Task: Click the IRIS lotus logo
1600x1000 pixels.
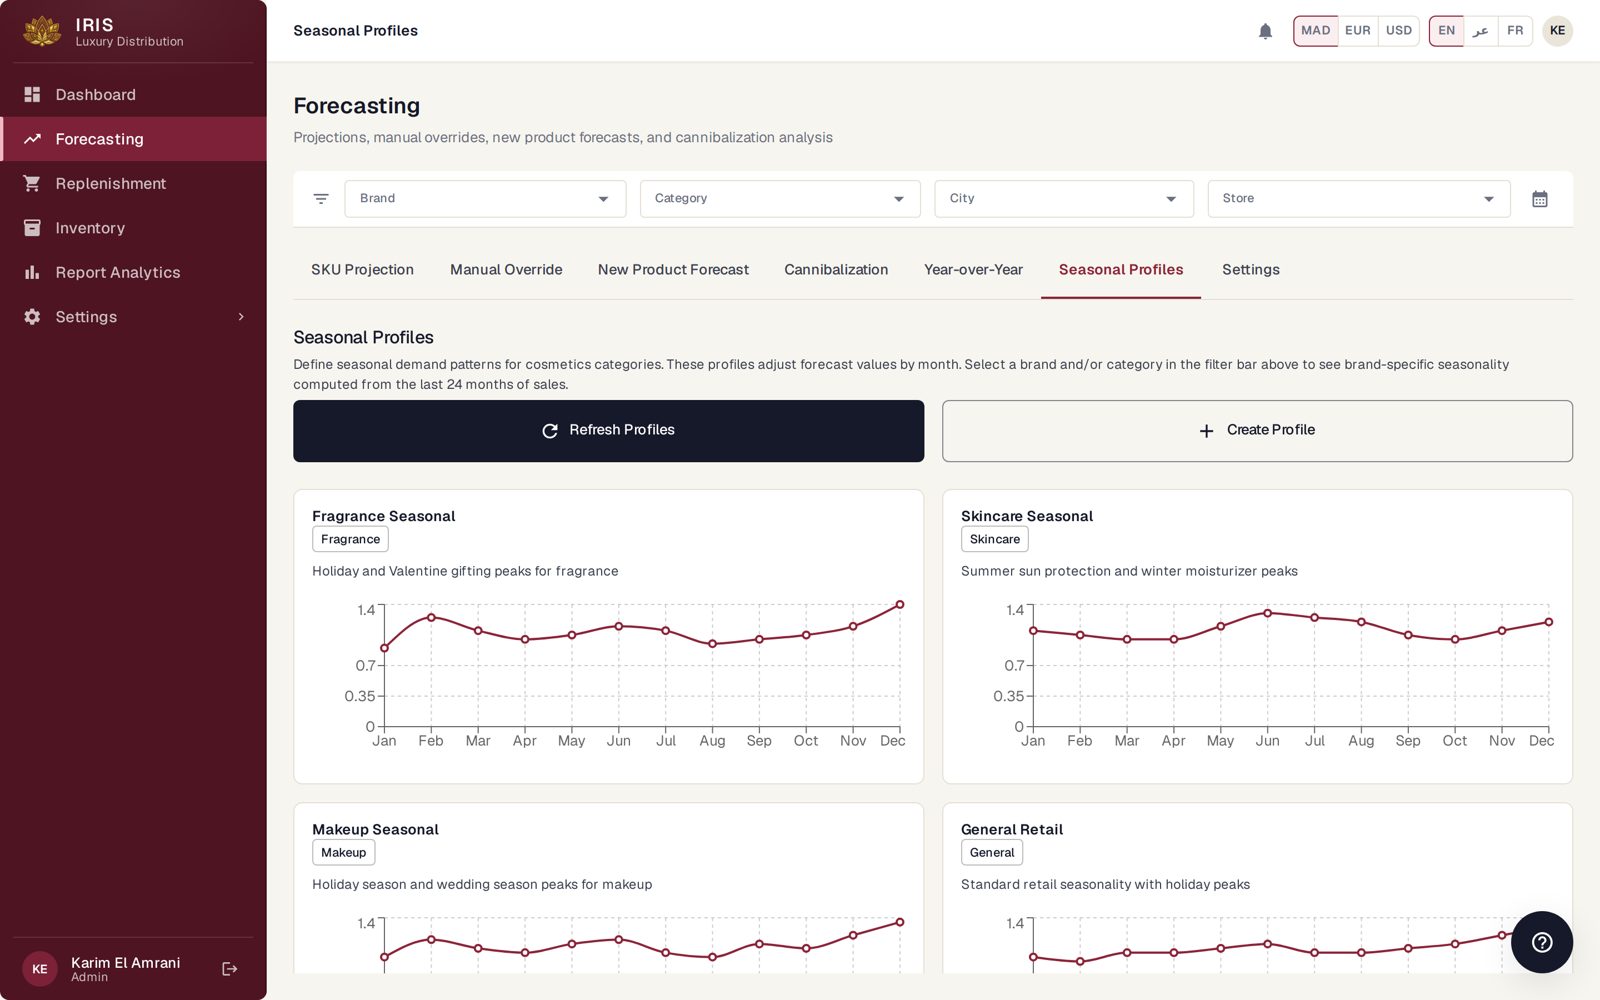Action: point(42,31)
